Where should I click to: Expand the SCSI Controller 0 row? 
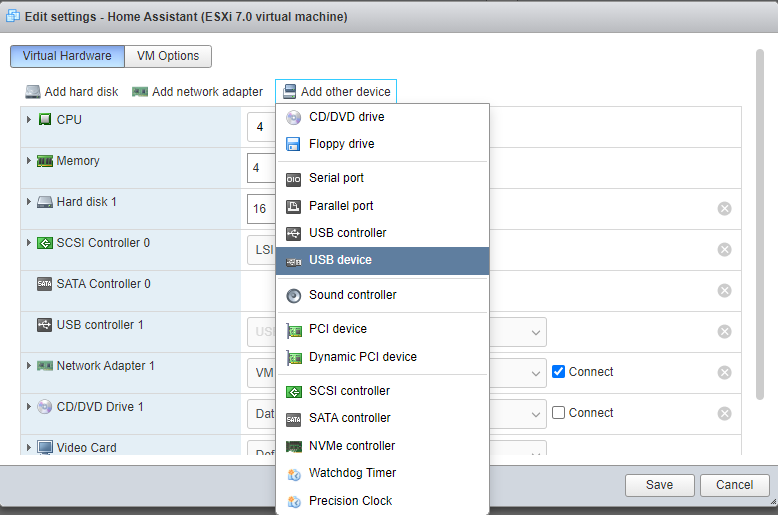29,243
